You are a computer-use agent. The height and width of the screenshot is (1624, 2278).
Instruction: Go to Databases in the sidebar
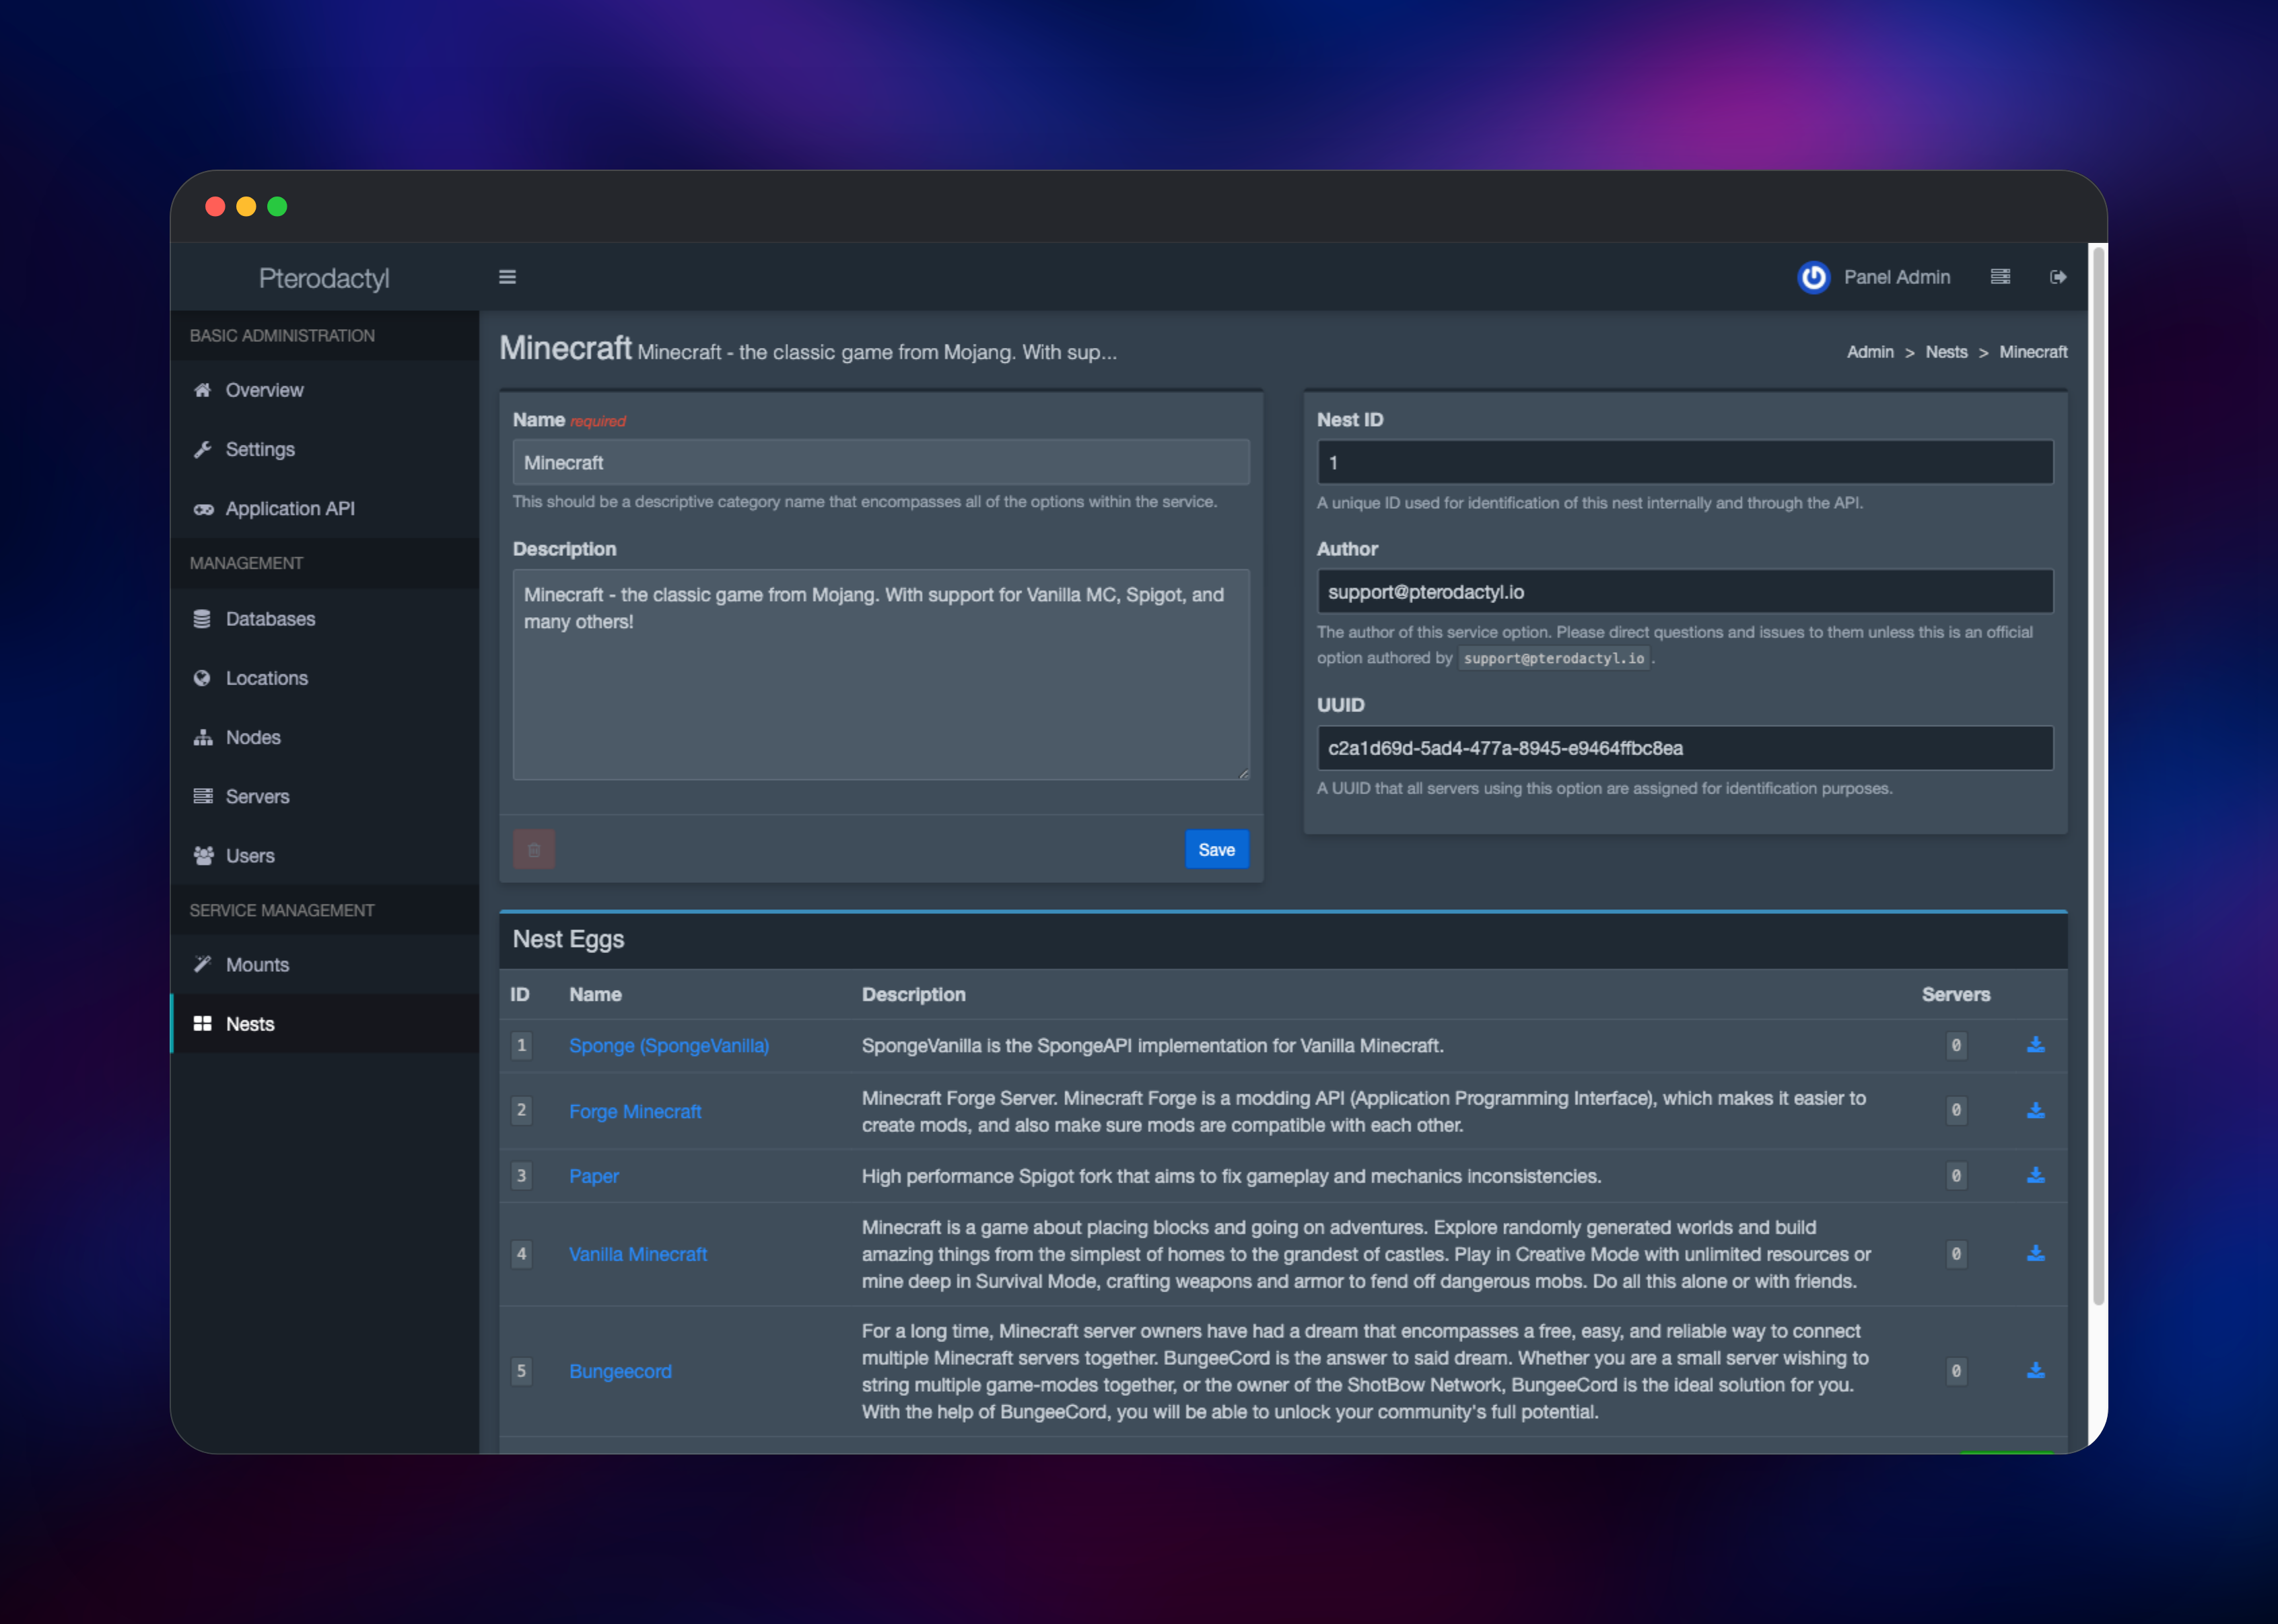325,619
